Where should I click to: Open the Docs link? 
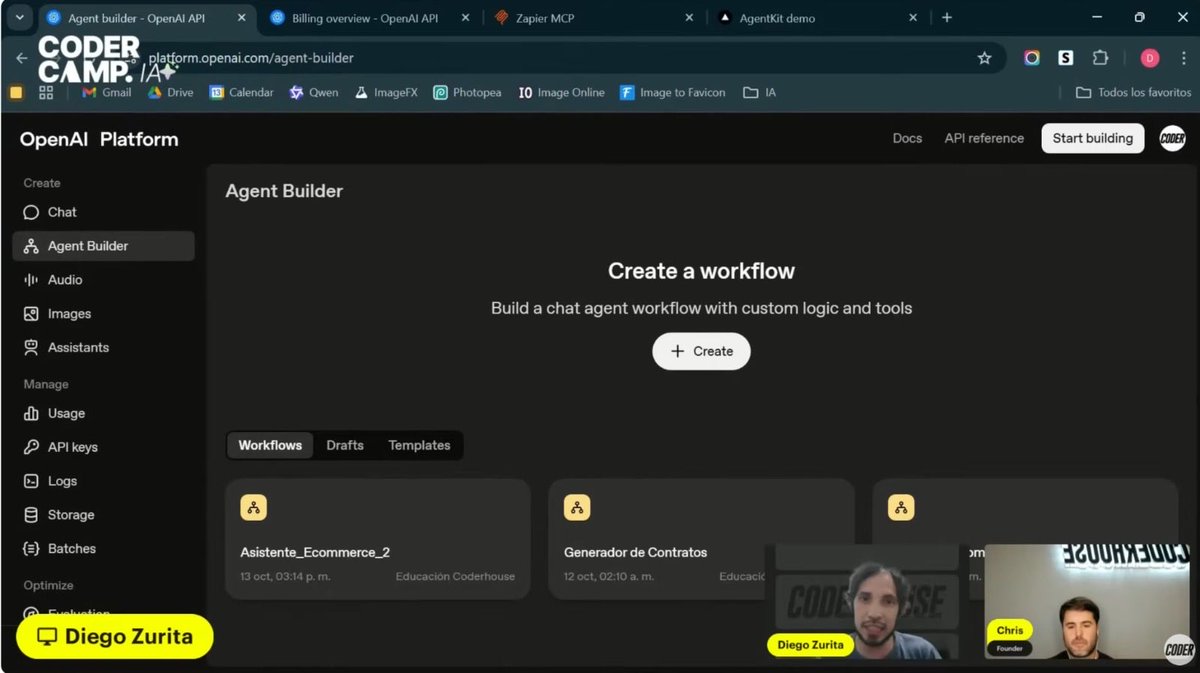[x=907, y=139]
